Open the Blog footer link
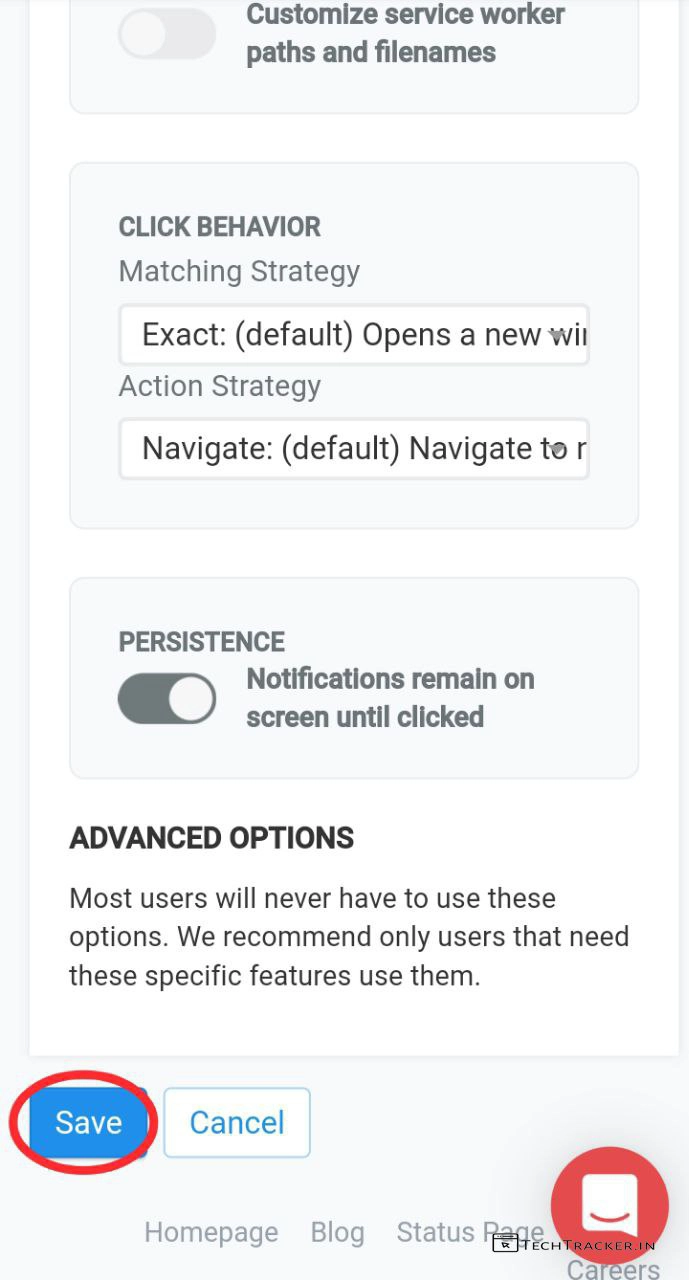The width and height of the screenshot is (689, 1280). click(x=337, y=1232)
